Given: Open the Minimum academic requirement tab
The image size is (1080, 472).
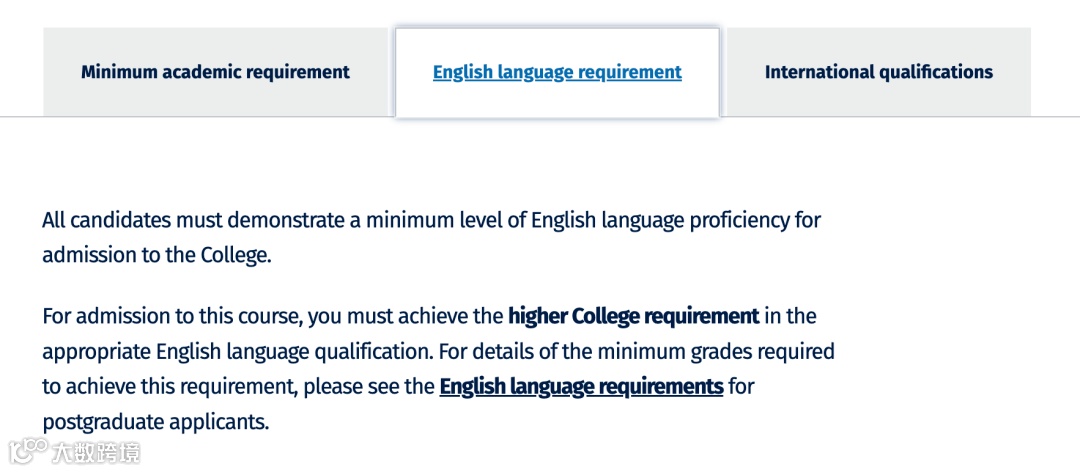Looking at the screenshot, I should click(216, 72).
